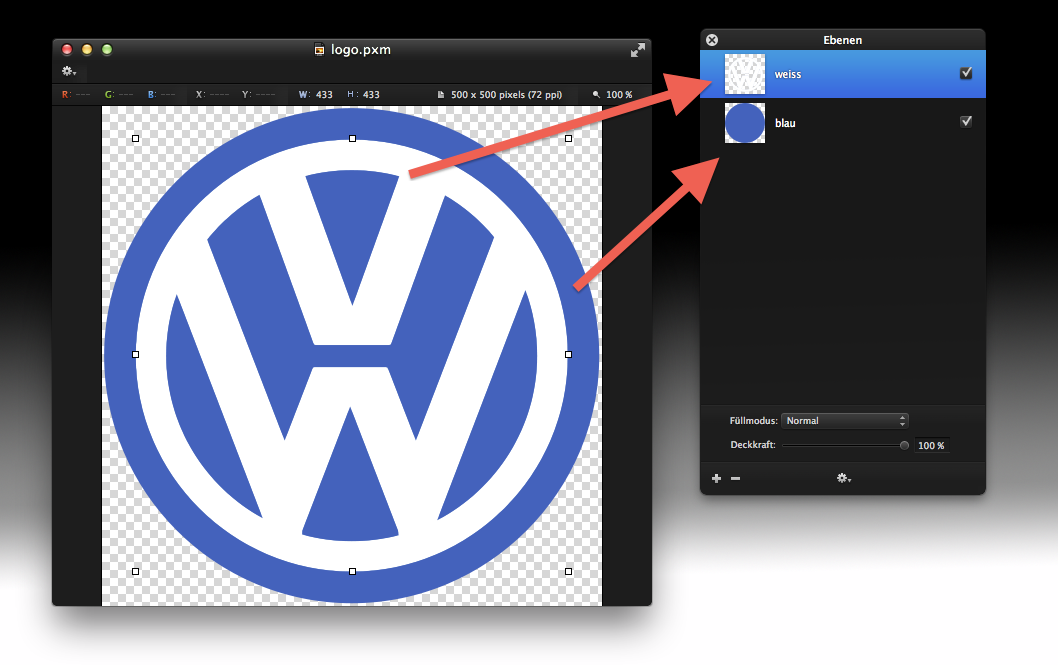Click the Ebenen panel title
This screenshot has height=665, width=1058.
(x=843, y=40)
